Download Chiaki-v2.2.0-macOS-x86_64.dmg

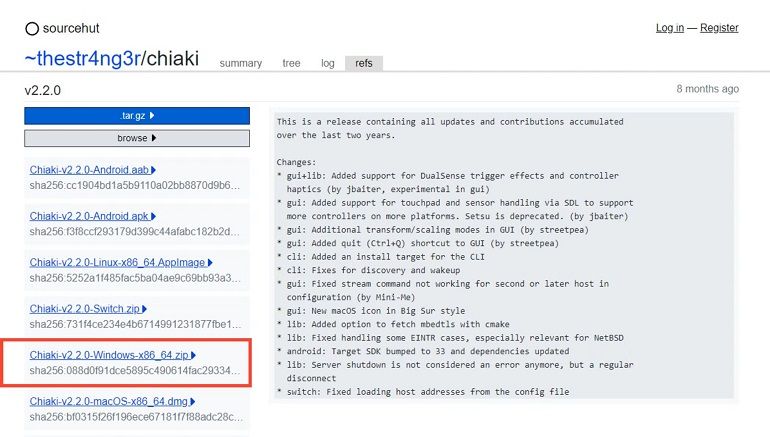pyautogui.click(x=109, y=402)
